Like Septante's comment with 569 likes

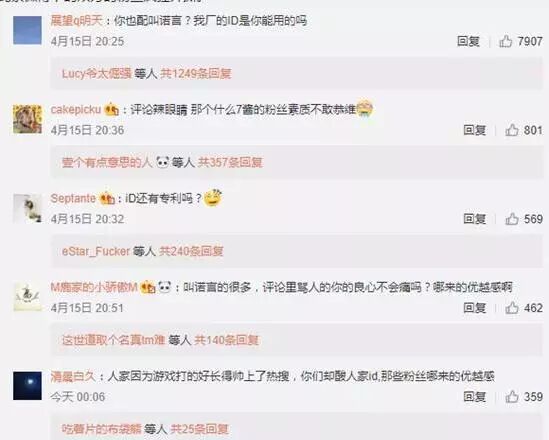(x=512, y=219)
